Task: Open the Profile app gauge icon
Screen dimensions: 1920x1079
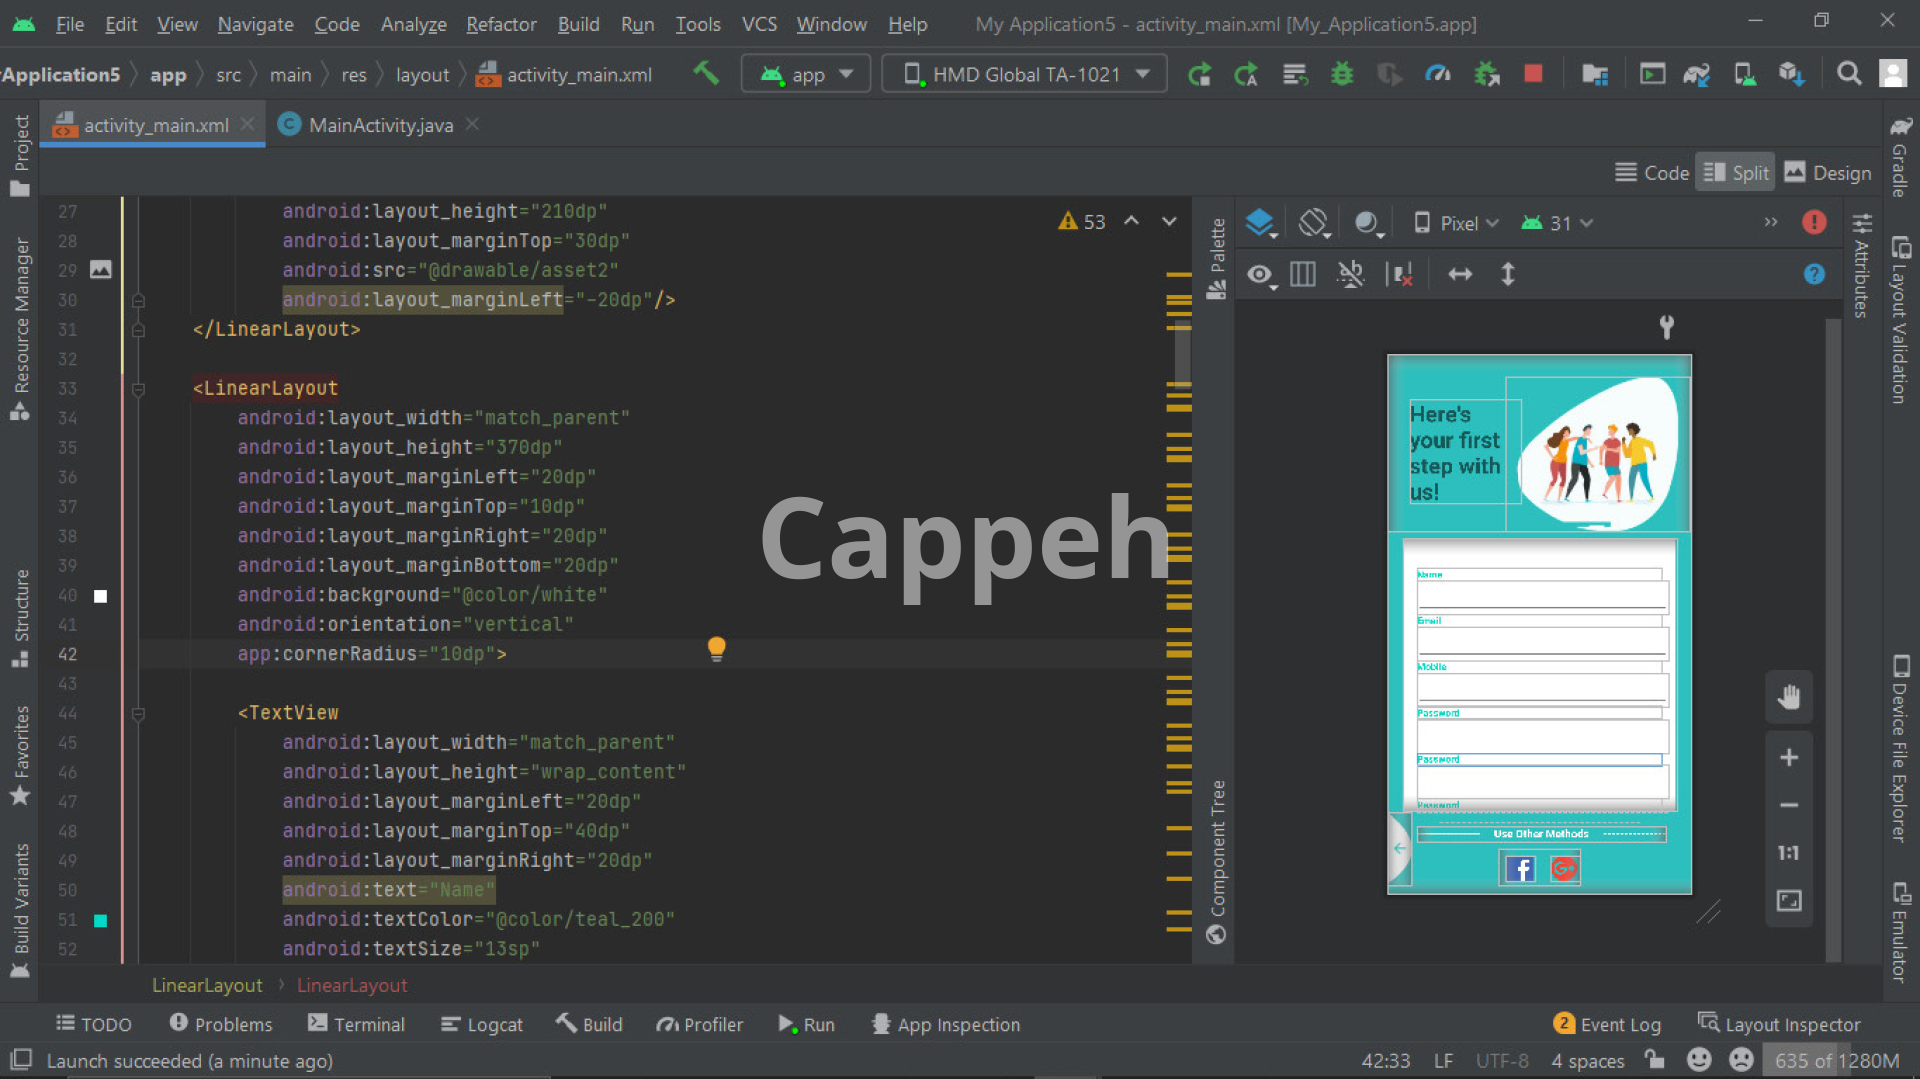Action: [1438, 74]
